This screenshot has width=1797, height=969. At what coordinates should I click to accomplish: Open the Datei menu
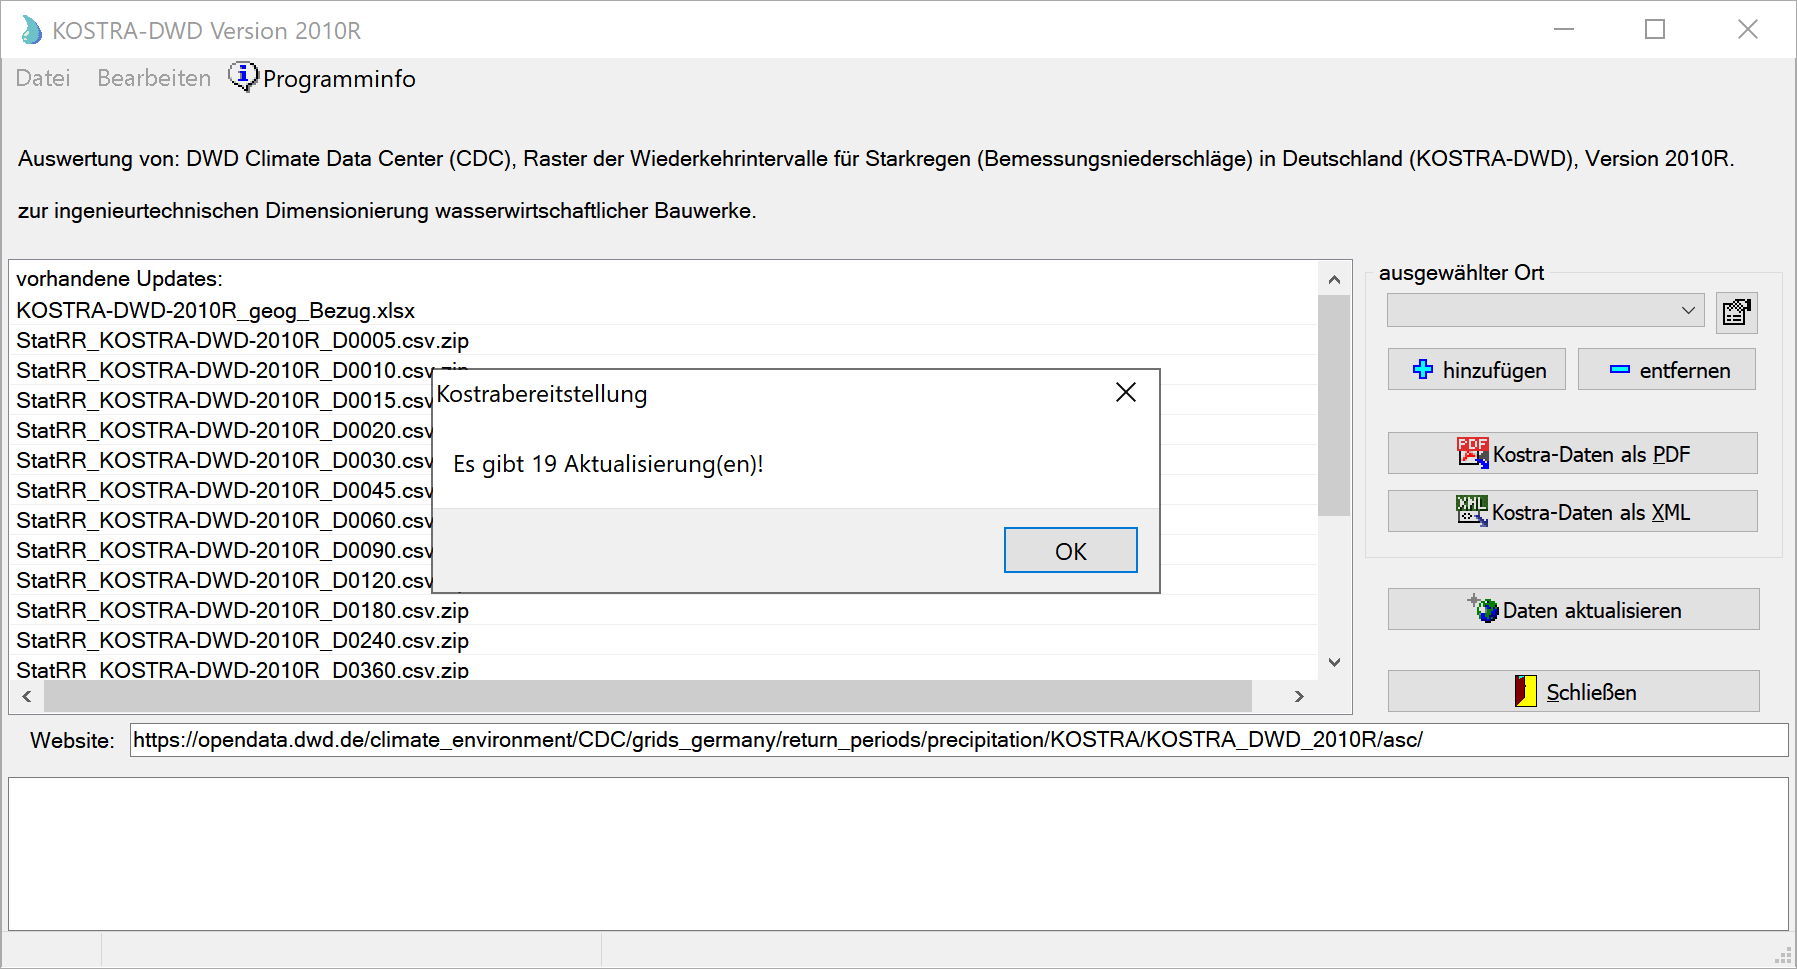[43, 78]
